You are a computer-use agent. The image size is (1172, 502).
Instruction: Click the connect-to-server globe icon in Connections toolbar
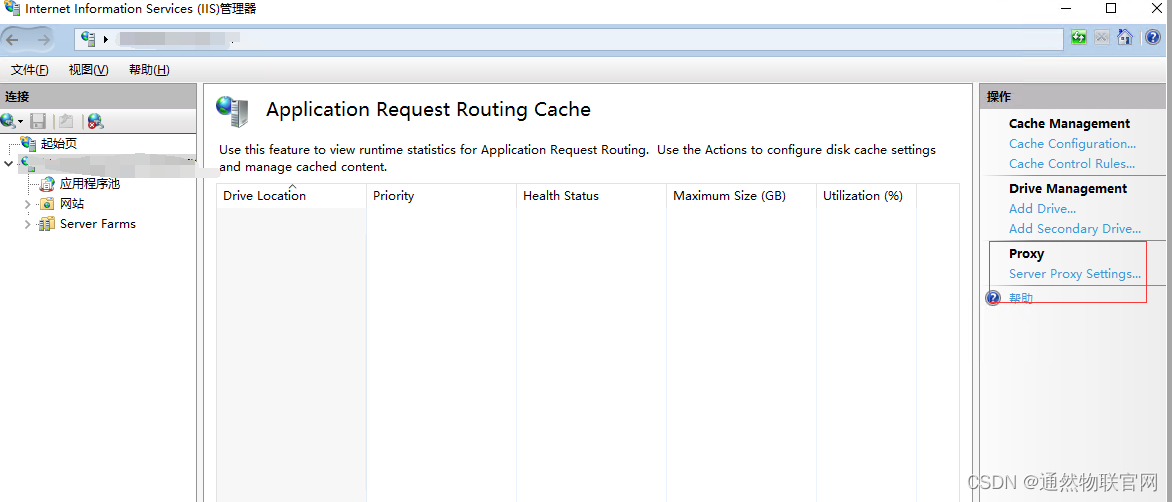[x=8, y=120]
